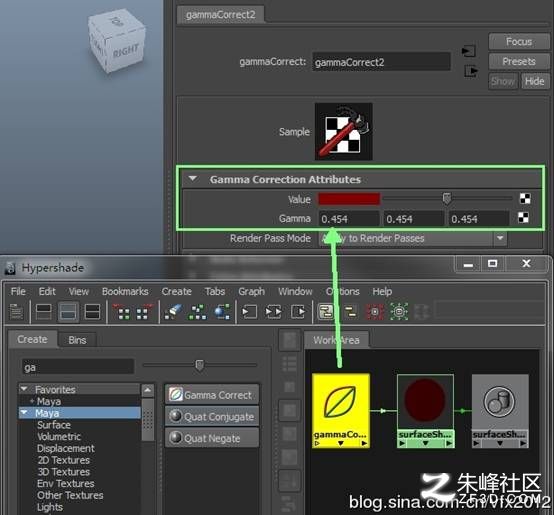Go to output connection icon in Attribute Editor
The image size is (554, 515).
point(471,71)
